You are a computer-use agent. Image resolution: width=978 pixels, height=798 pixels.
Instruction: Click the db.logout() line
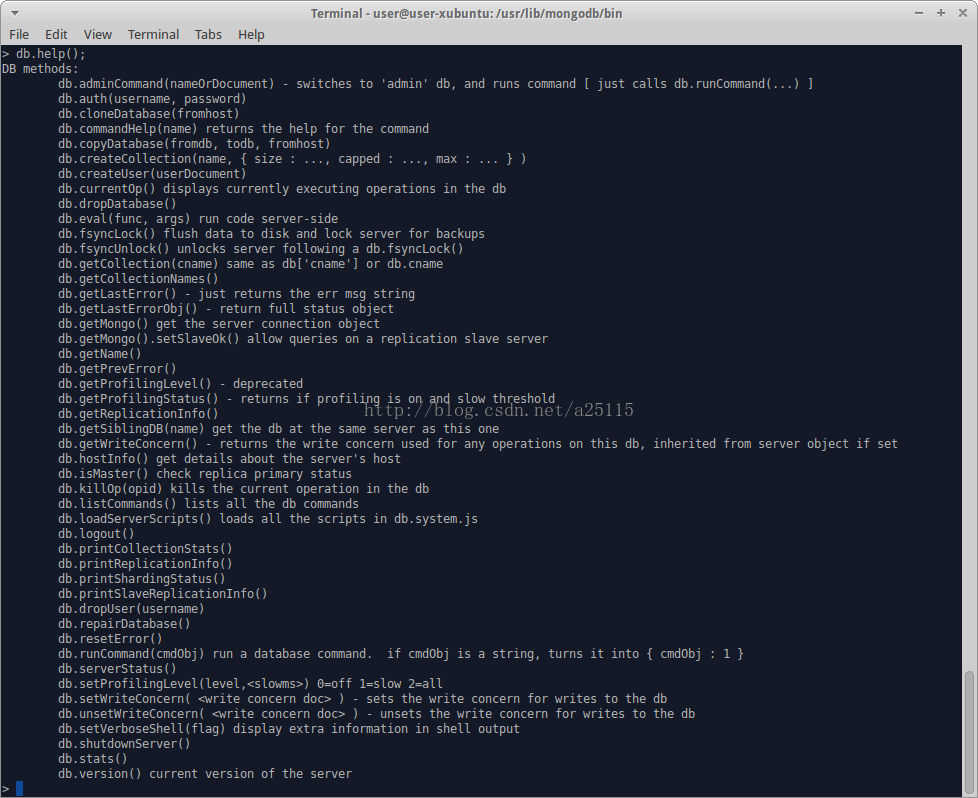click(x=96, y=533)
